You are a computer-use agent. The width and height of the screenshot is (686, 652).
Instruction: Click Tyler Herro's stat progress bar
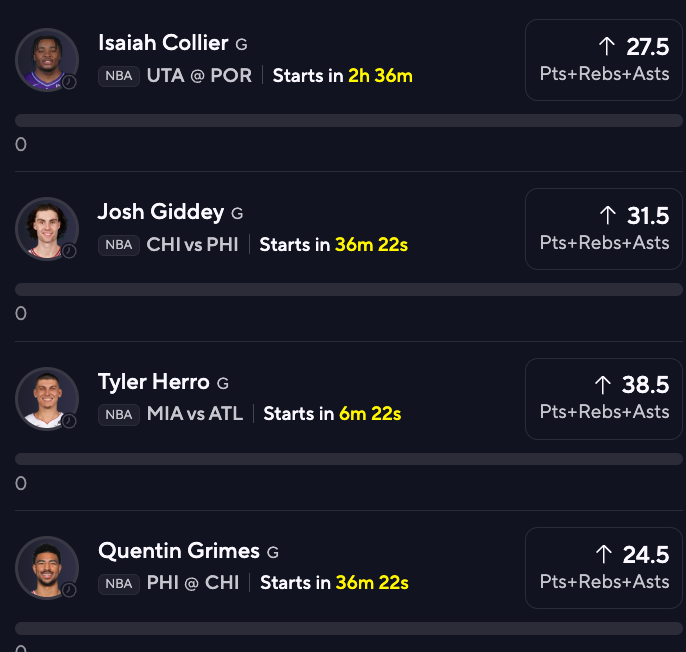(349, 459)
